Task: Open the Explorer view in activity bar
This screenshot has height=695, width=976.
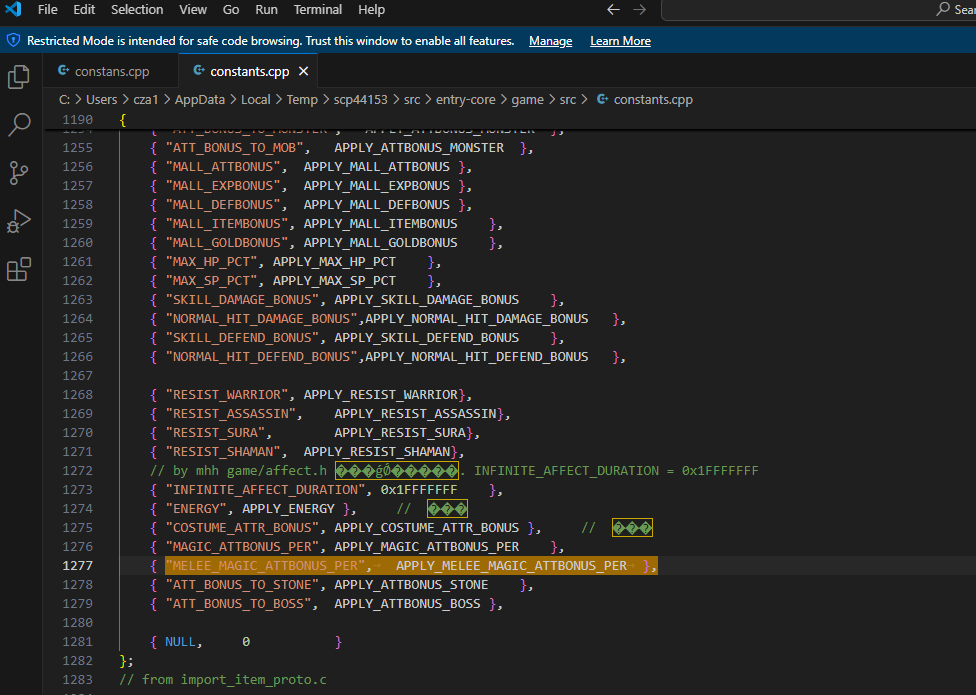Action: (x=19, y=77)
